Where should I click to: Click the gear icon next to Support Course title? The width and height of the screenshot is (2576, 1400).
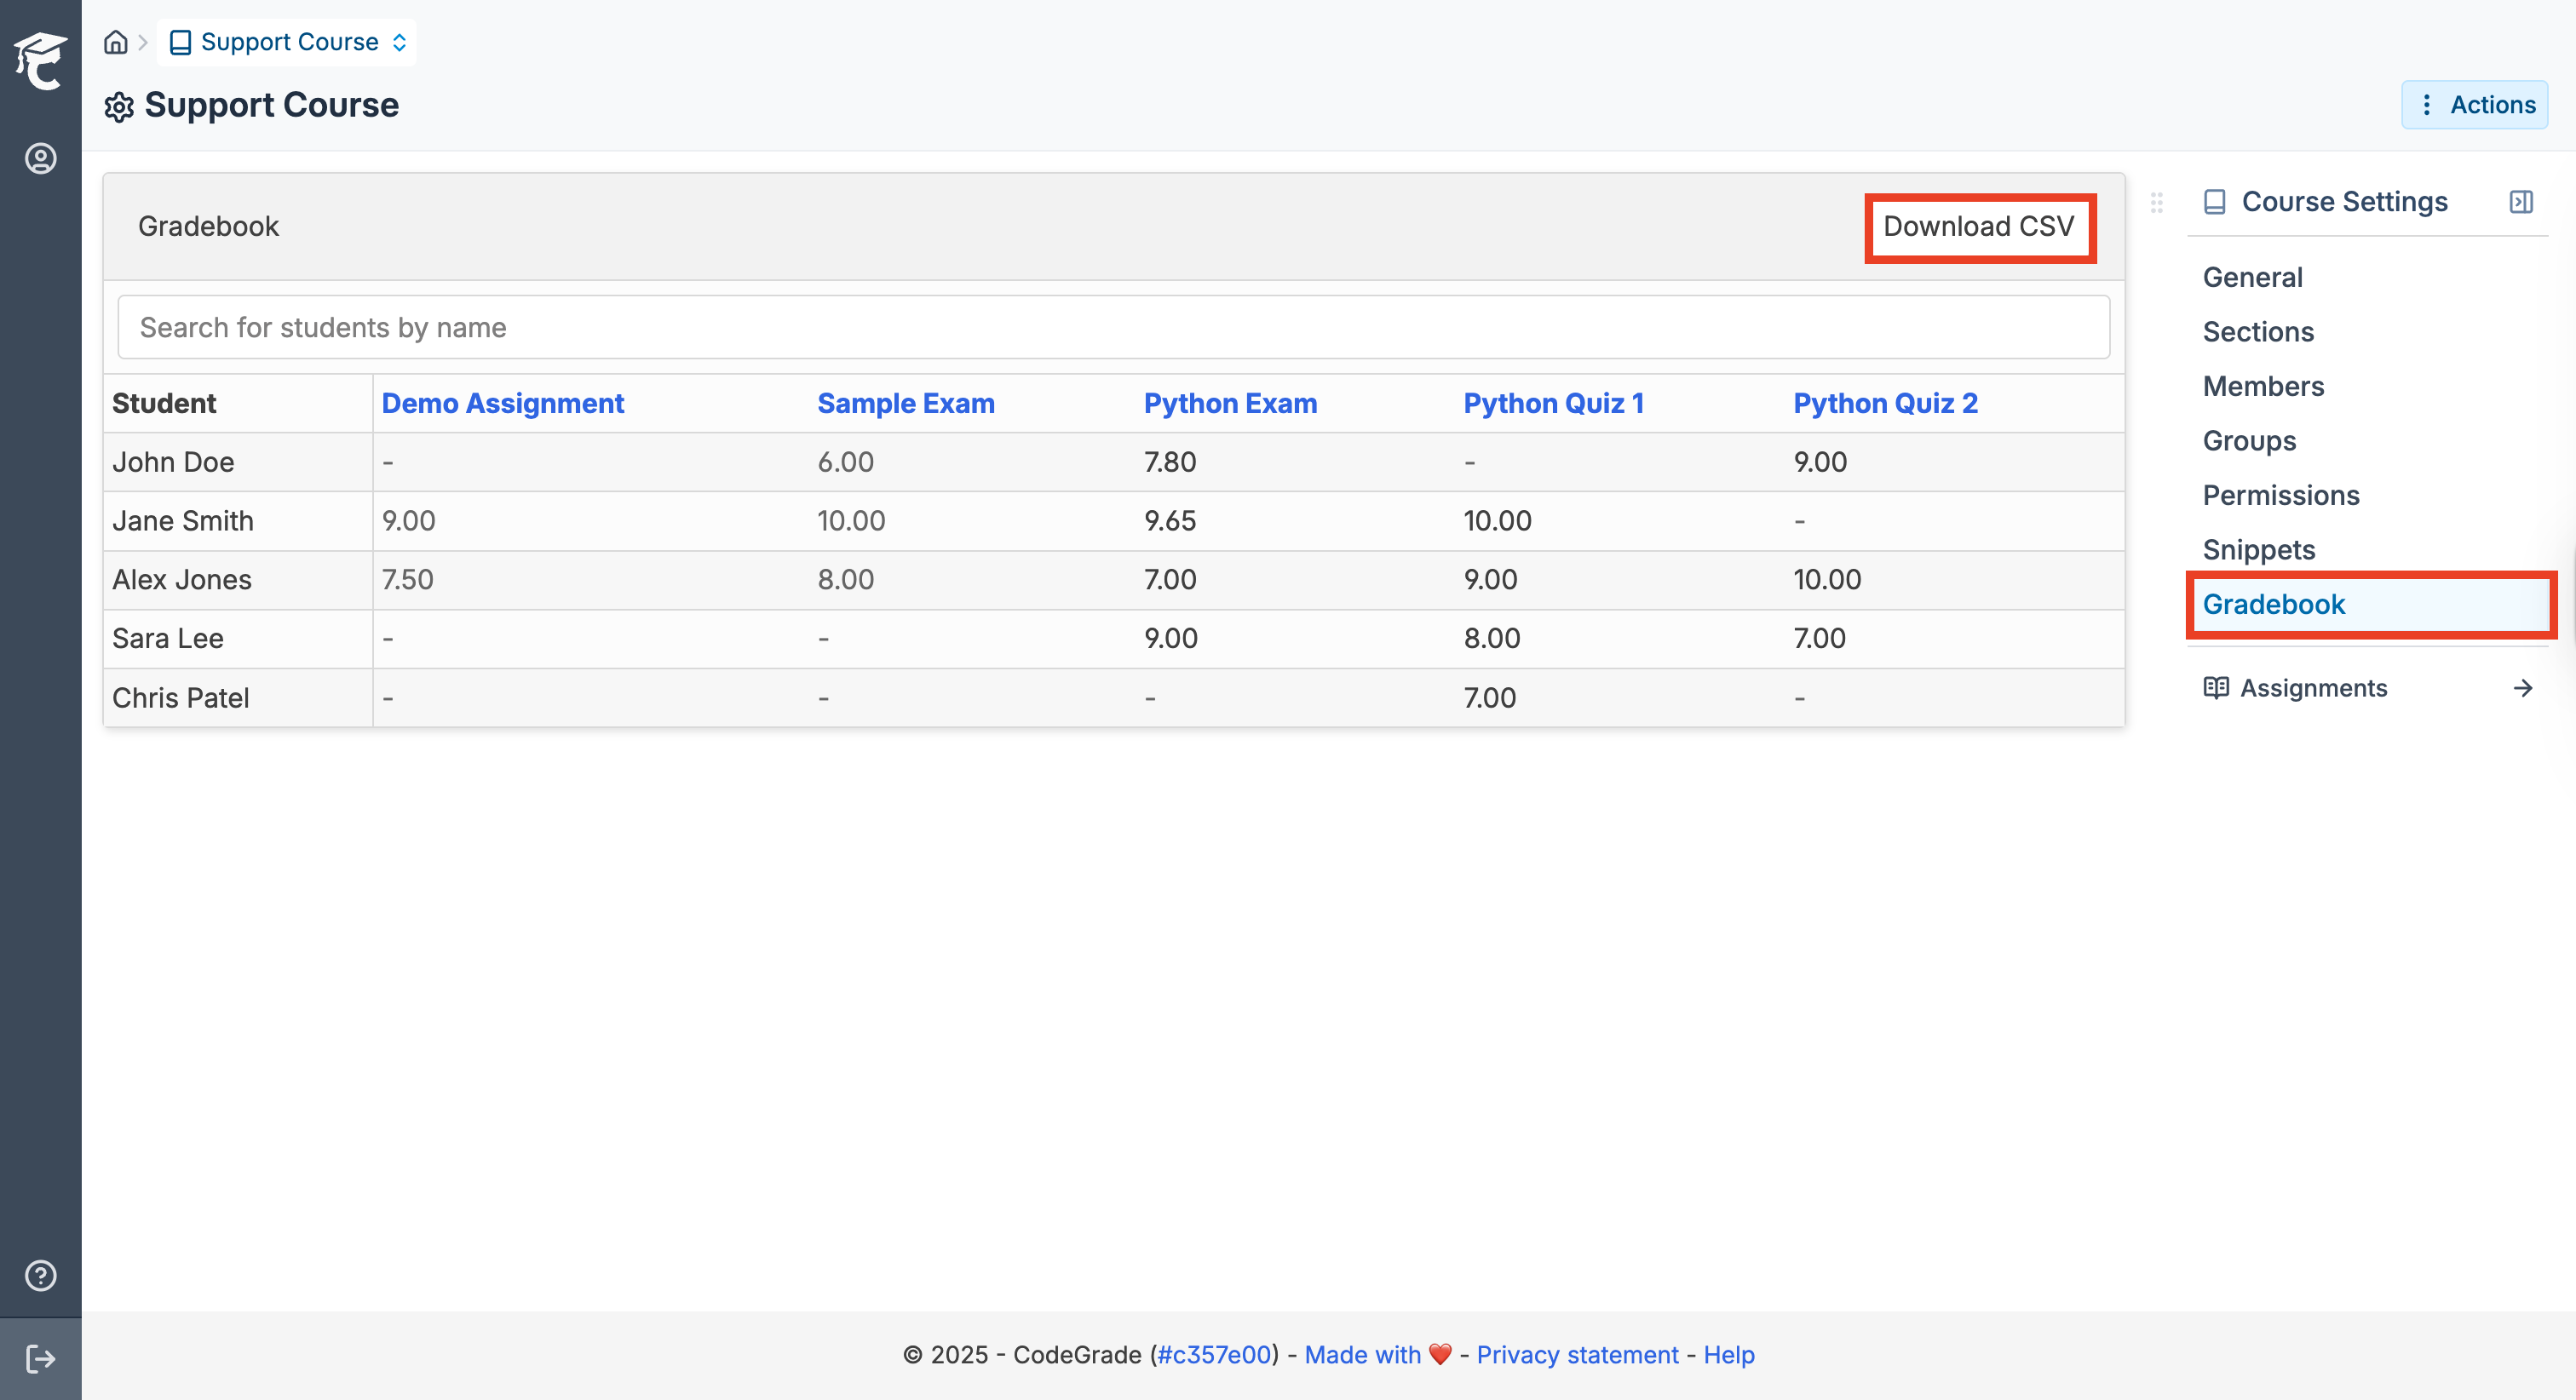pyautogui.click(x=119, y=106)
